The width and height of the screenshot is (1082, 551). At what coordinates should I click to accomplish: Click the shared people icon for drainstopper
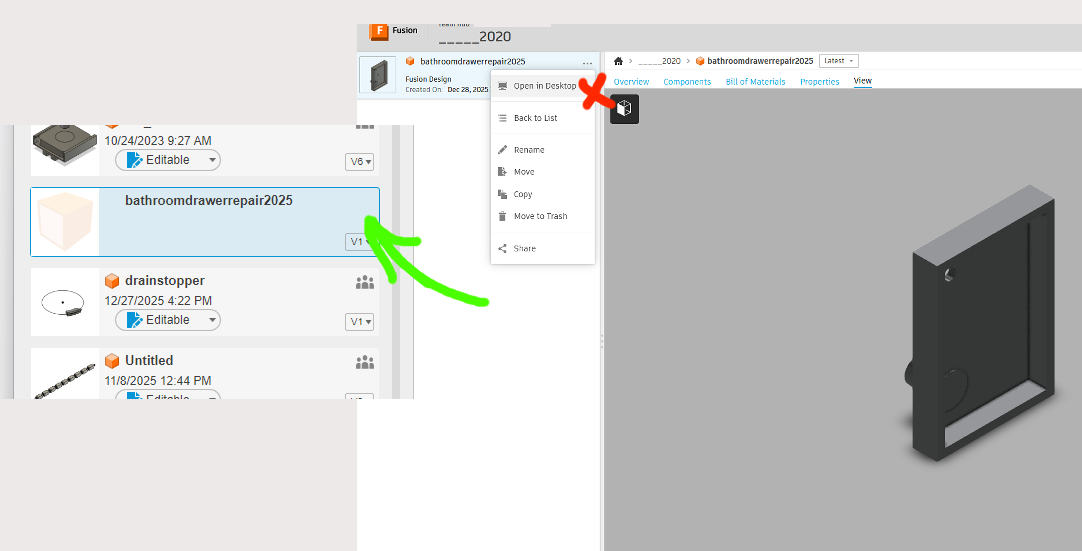(x=365, y=282)
